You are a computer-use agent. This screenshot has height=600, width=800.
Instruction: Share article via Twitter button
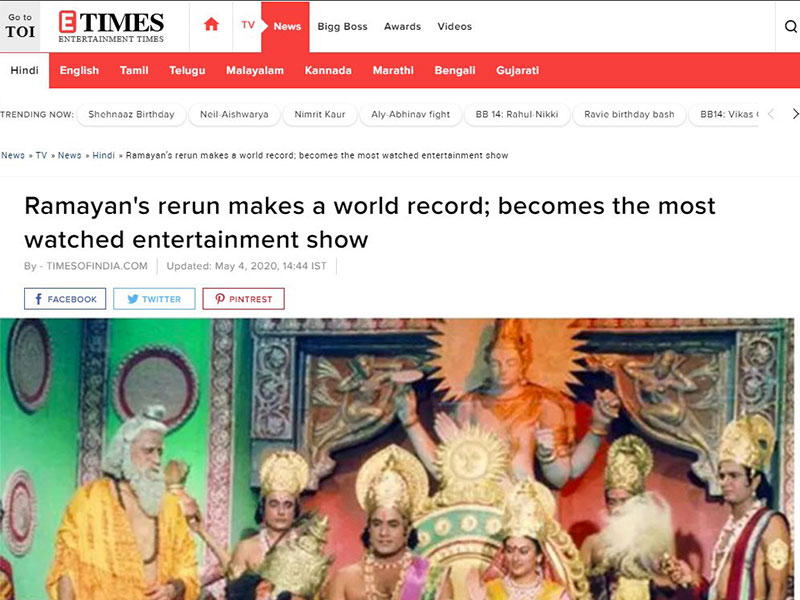[x=154, y=299]
